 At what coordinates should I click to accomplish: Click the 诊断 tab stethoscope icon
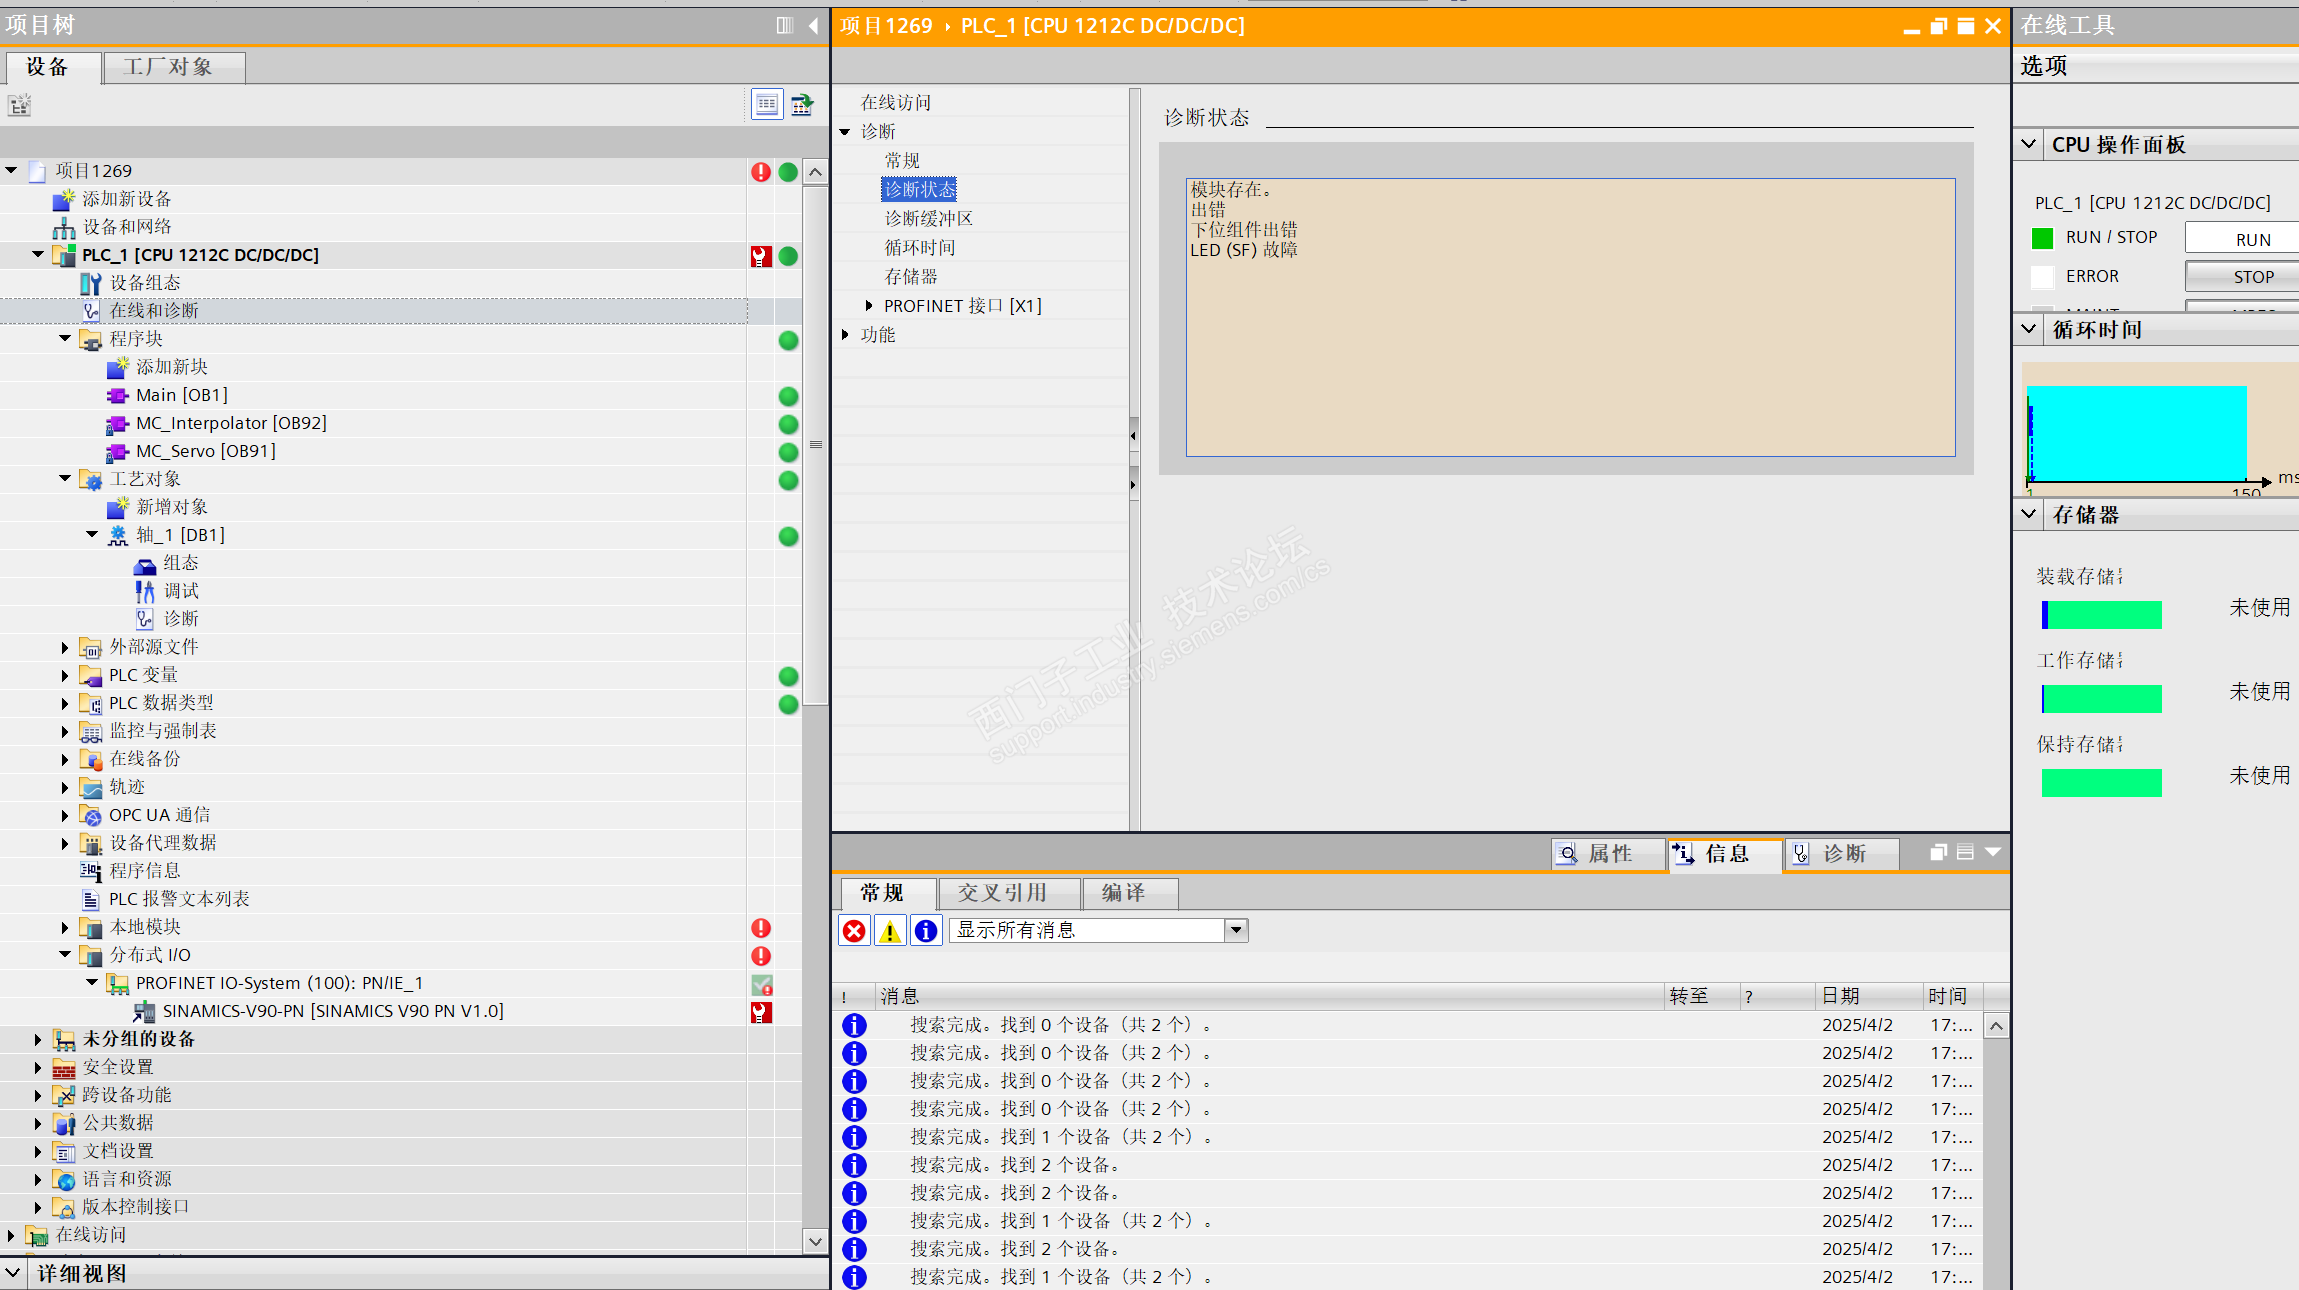[1801, 853]
